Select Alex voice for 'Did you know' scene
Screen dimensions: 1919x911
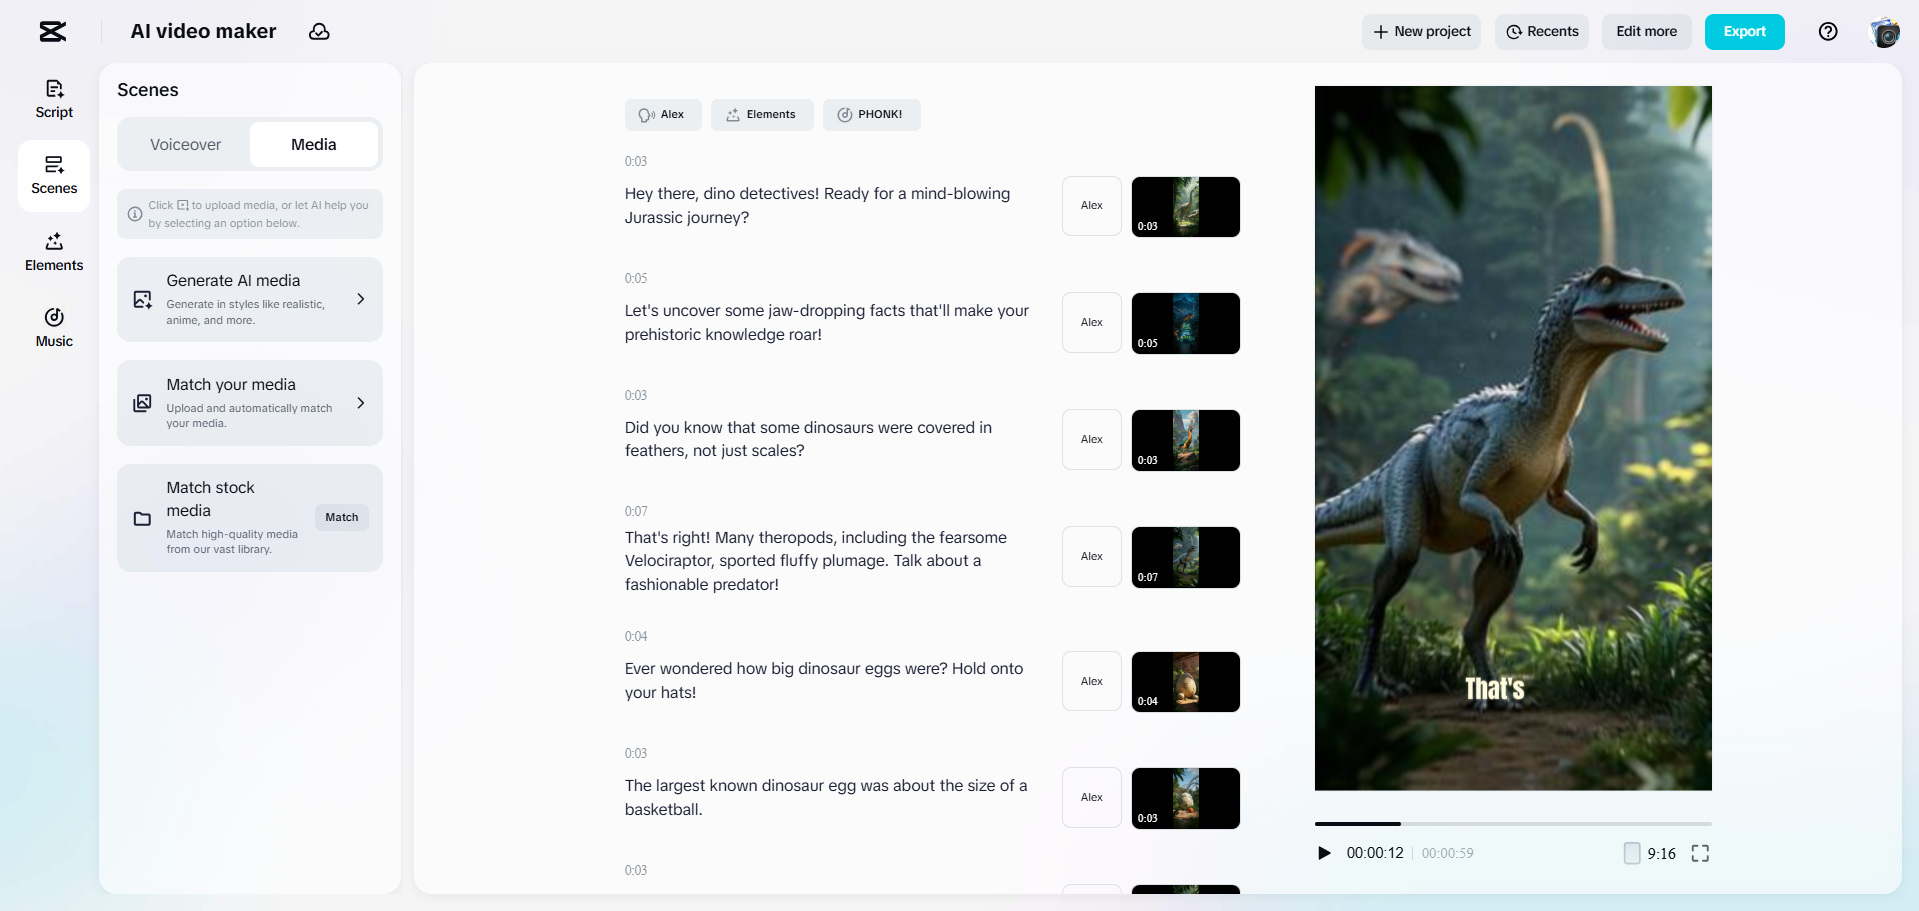tap(1092, 440)
